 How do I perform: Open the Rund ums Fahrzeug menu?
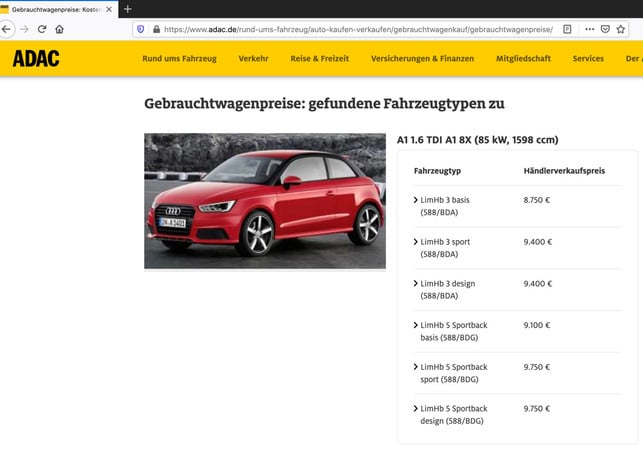tap(179, 59)
